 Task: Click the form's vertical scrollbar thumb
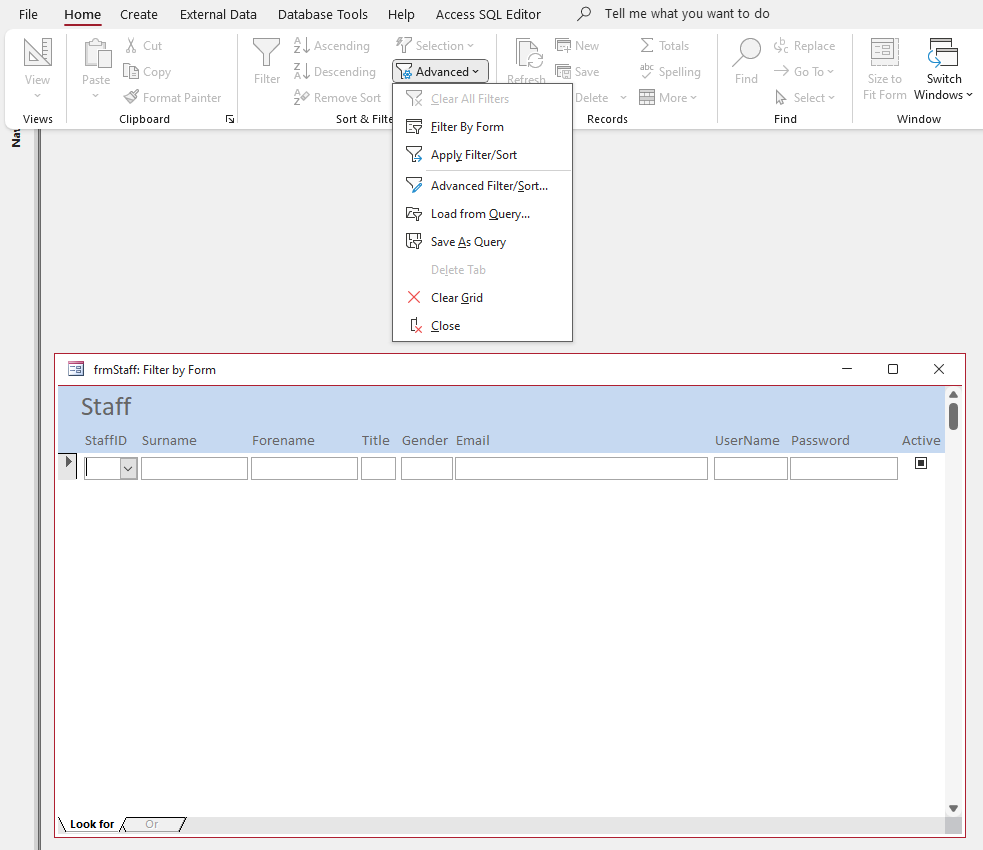pos(953,416)
